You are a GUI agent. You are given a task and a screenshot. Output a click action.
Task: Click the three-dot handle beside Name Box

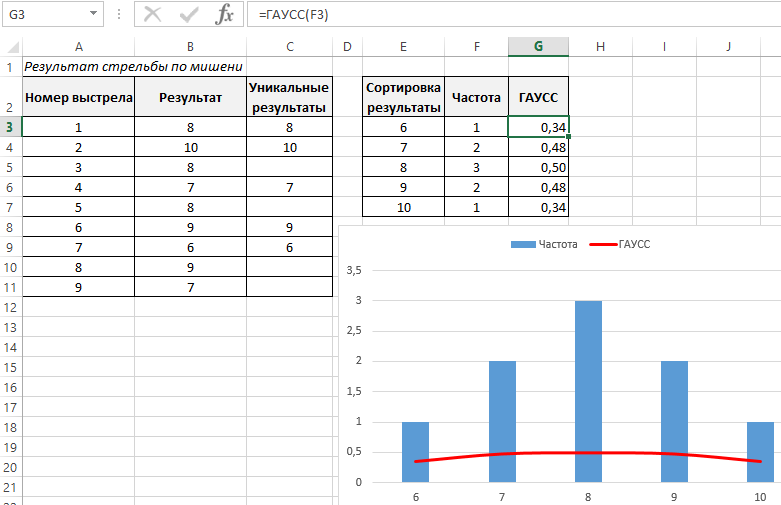point(119,14)
